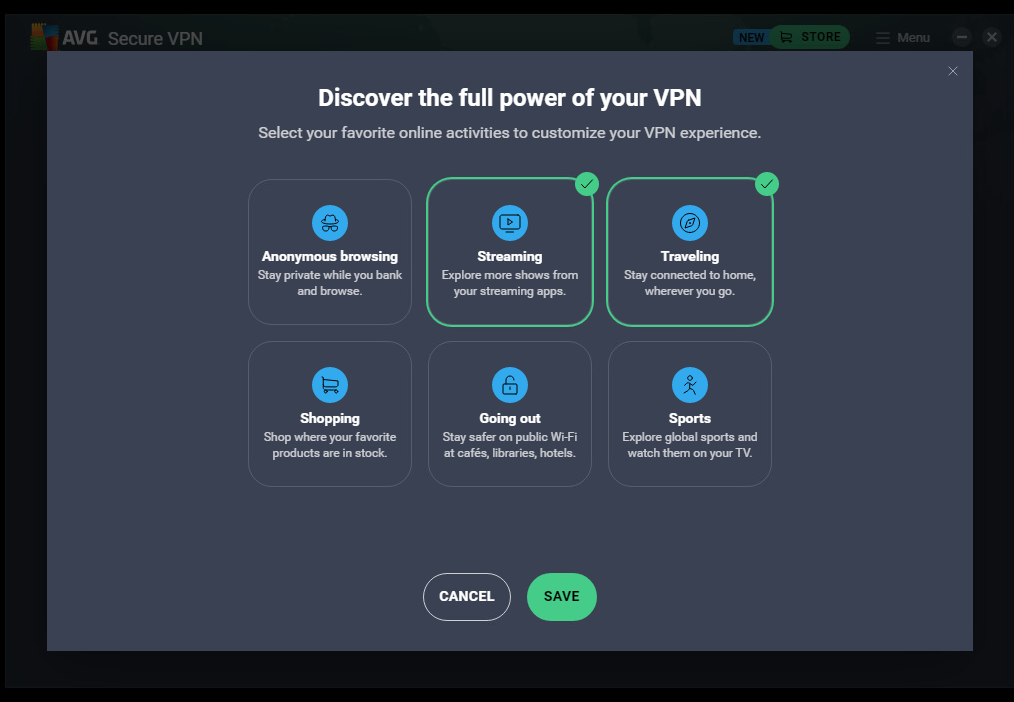Click the Sports running figure icon
The image size is (1014, 702).
click(x=690, y=385)
